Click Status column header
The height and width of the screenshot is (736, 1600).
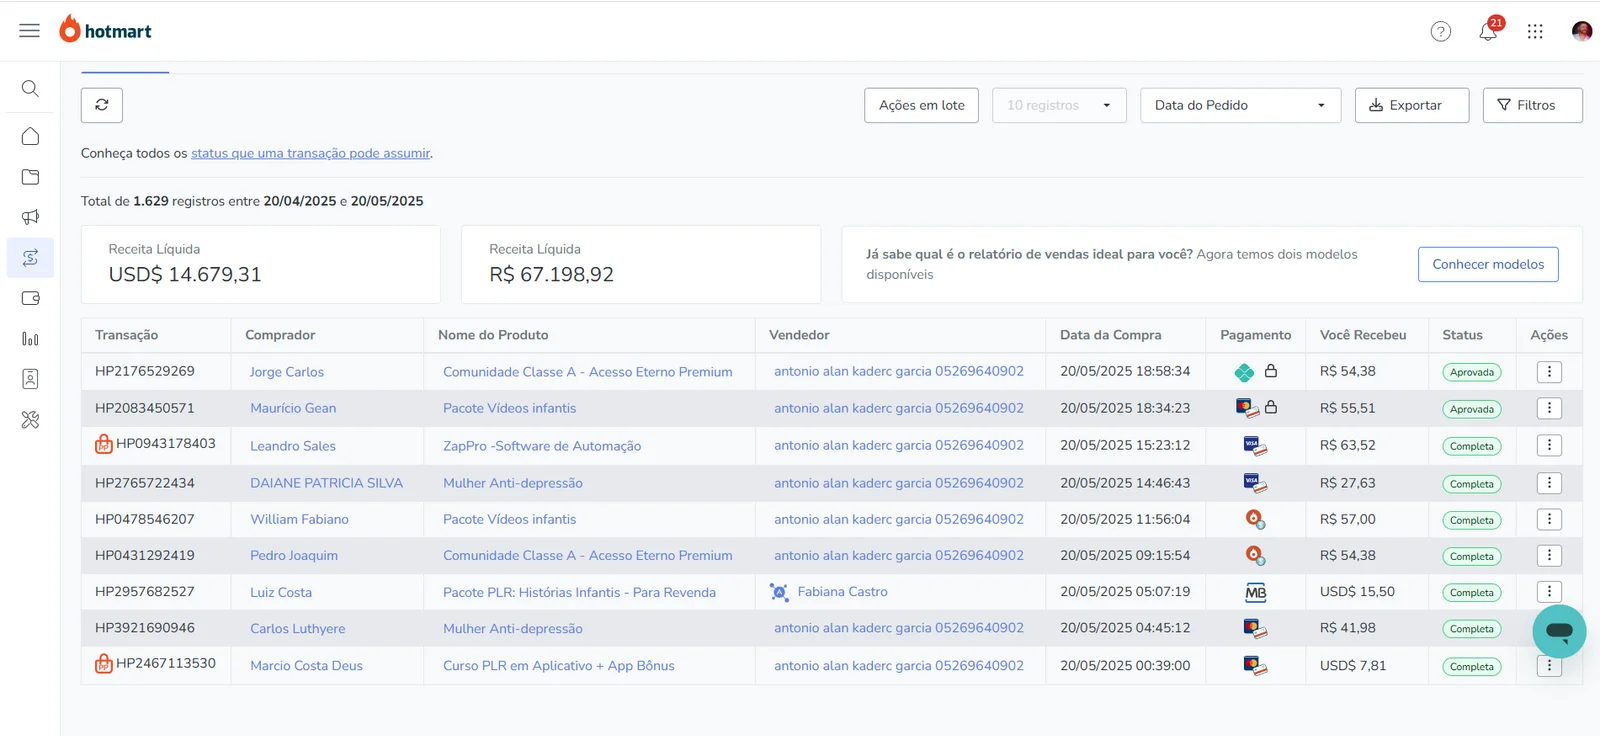1462,335
